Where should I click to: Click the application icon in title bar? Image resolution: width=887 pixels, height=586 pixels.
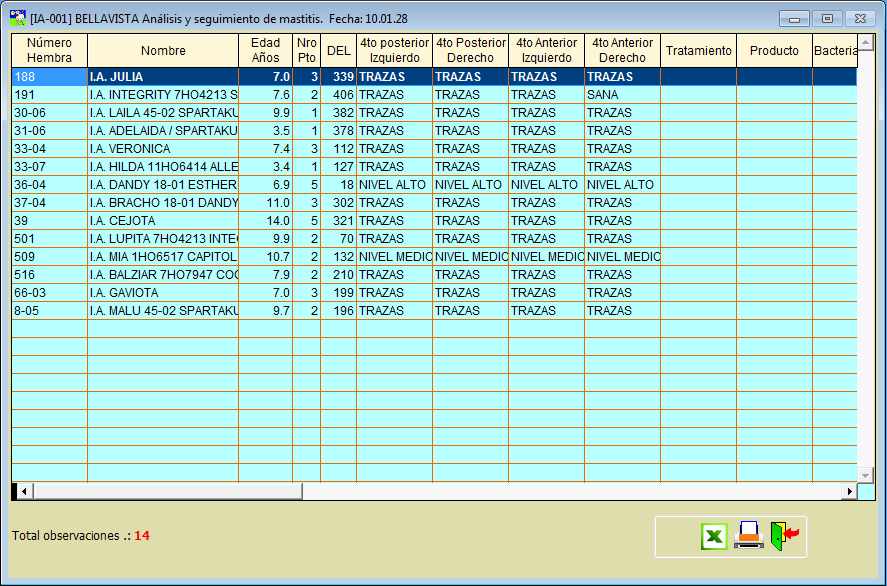[x=17, y=18]
